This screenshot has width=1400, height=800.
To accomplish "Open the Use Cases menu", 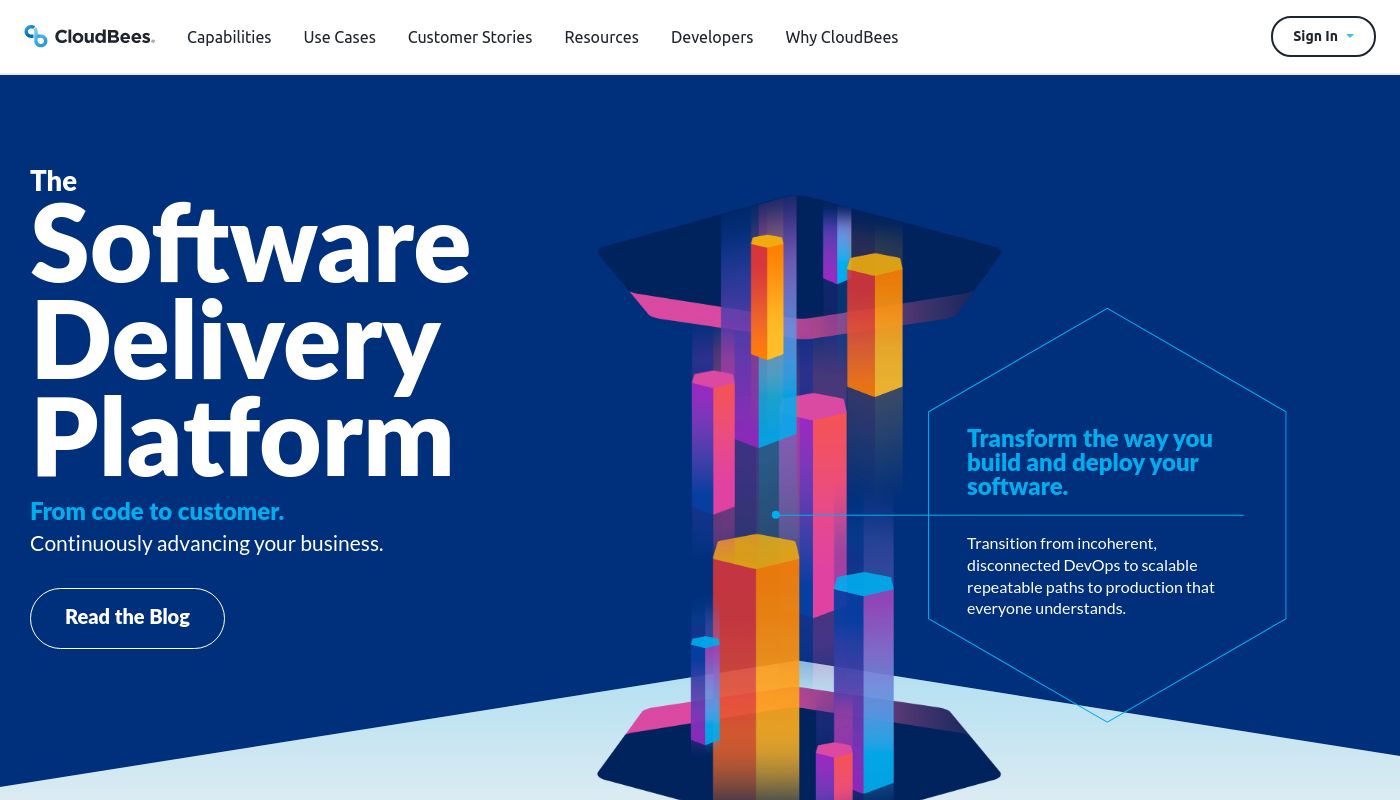I will tap(340, 37).
